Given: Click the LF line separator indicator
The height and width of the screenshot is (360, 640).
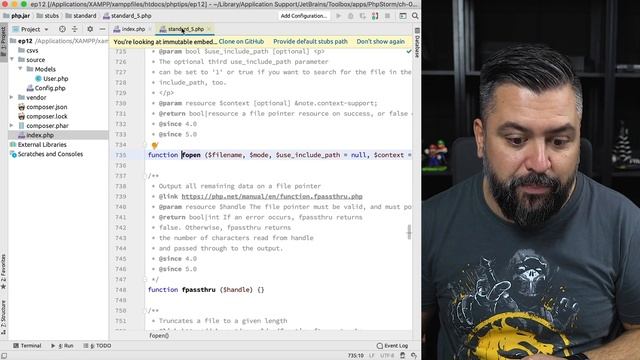Looking at the screenshot, I should tap(371, 356).
